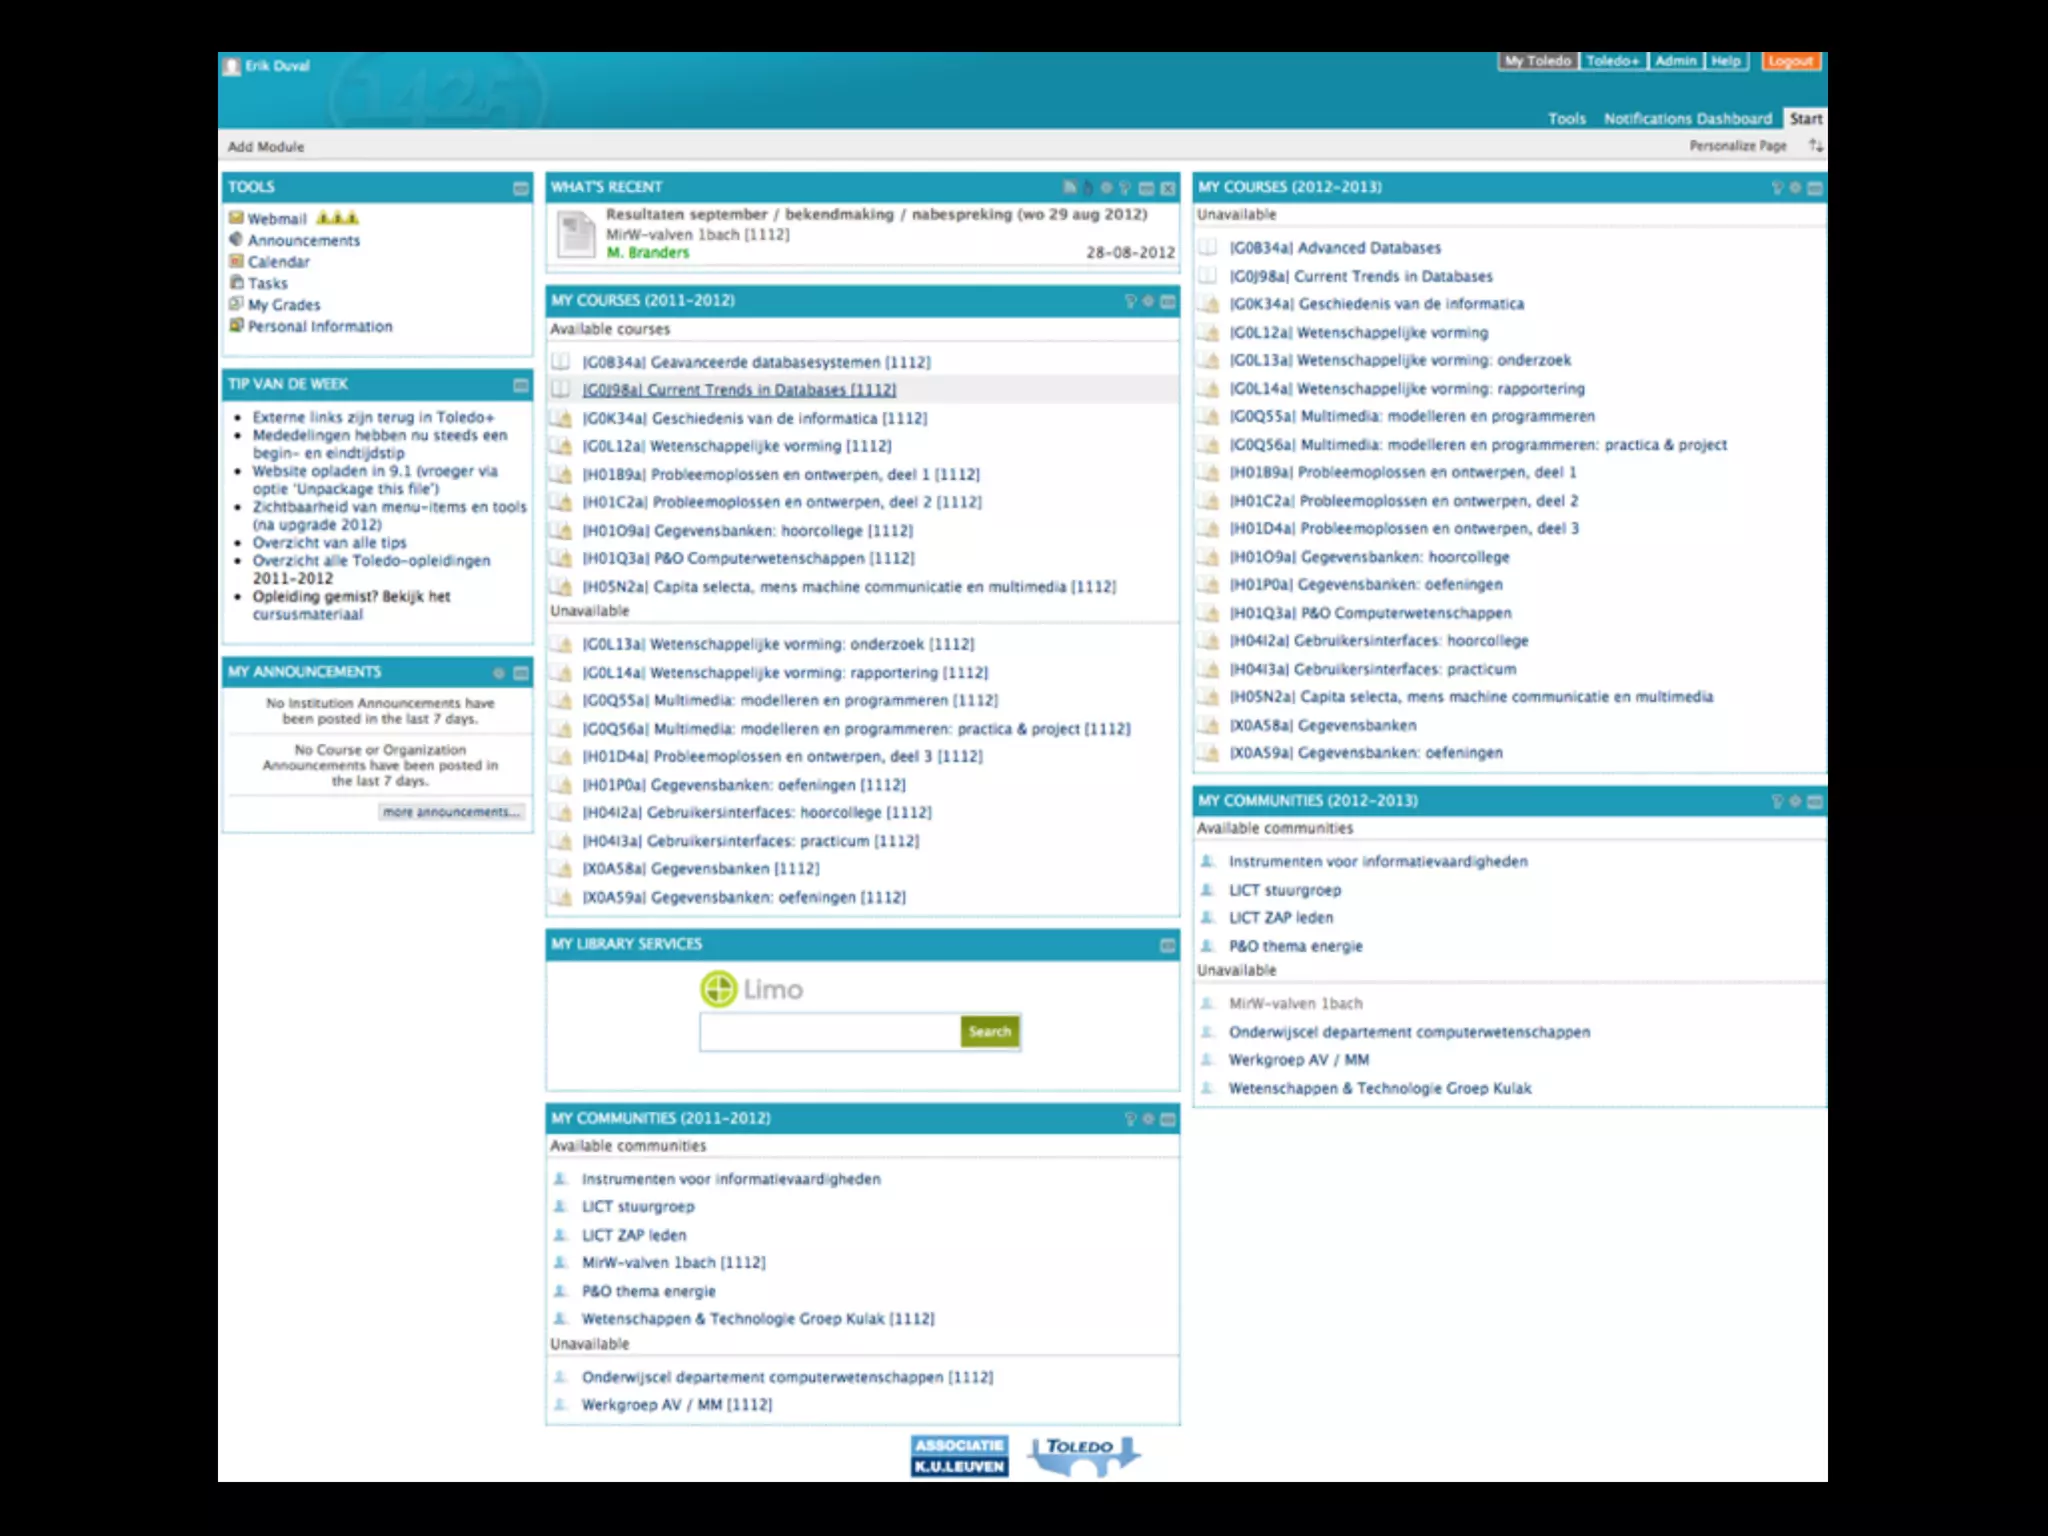Minimize the My Courses (2012-2013) module

1814,188
